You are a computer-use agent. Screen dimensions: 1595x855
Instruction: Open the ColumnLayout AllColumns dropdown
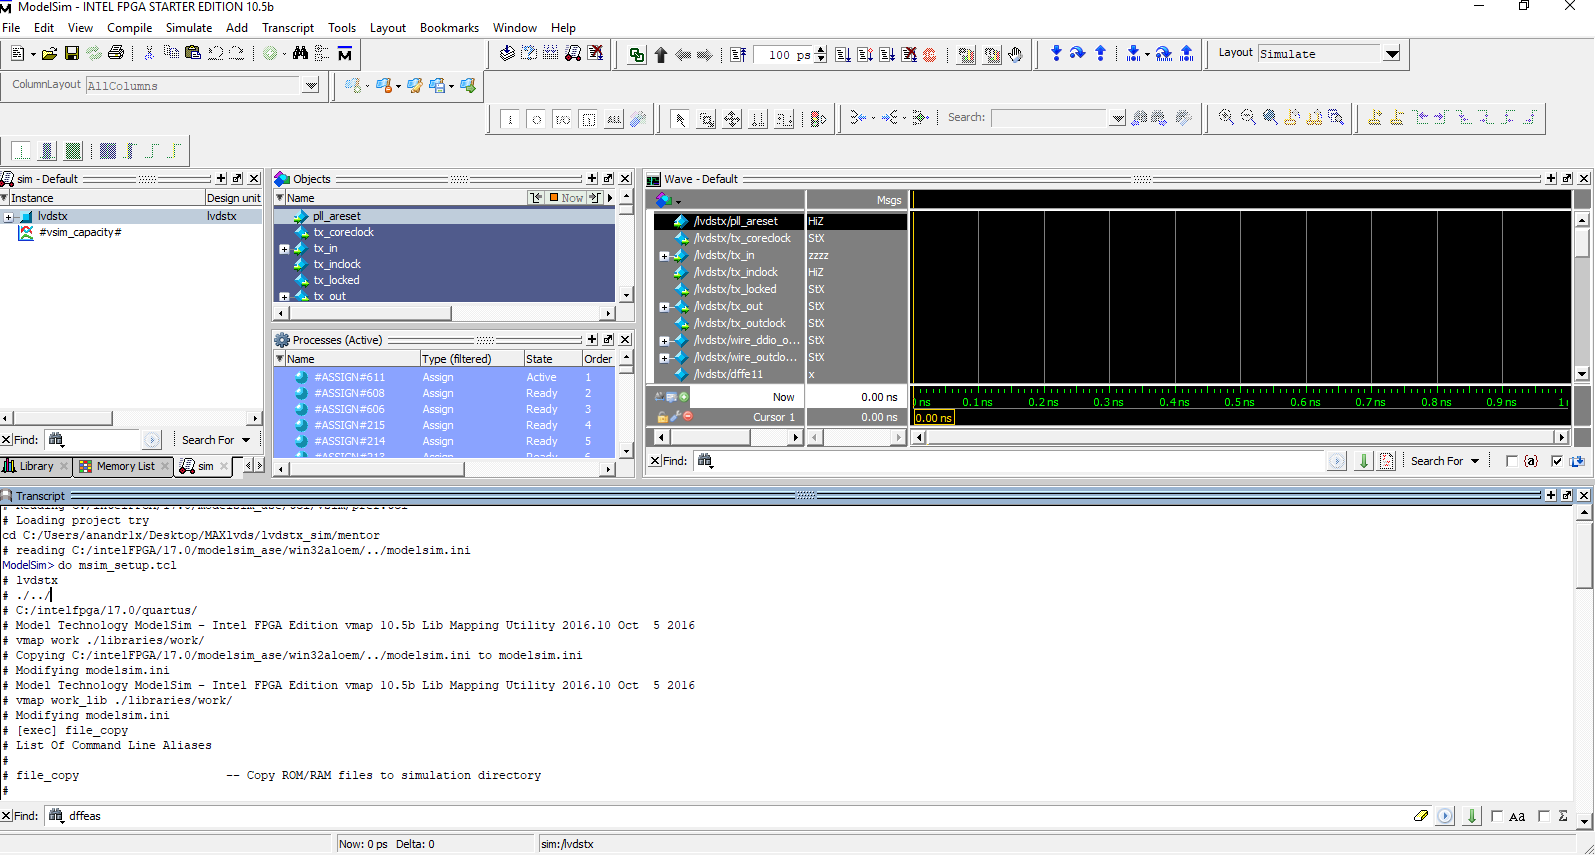(311, 86)
